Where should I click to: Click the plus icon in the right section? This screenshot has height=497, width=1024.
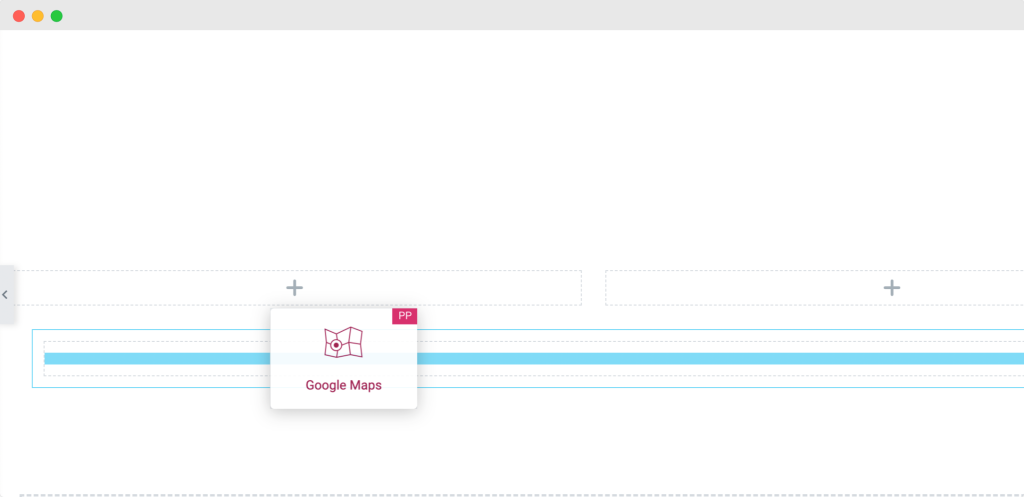891,287
